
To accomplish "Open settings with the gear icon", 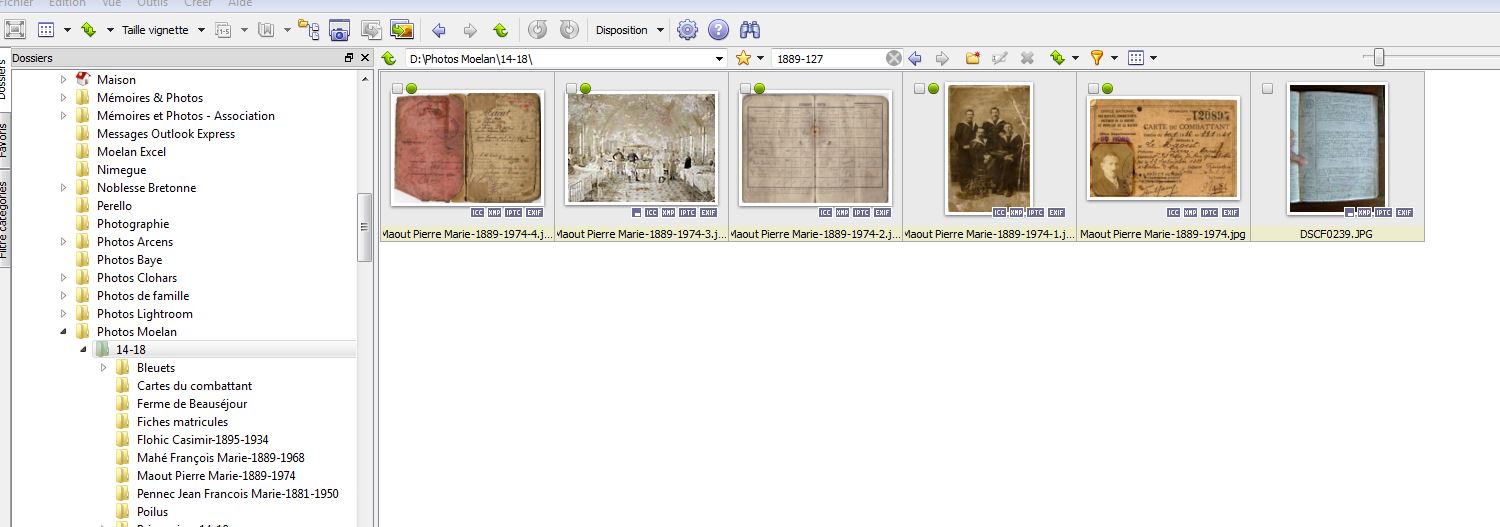I will (x=687, y=30).
